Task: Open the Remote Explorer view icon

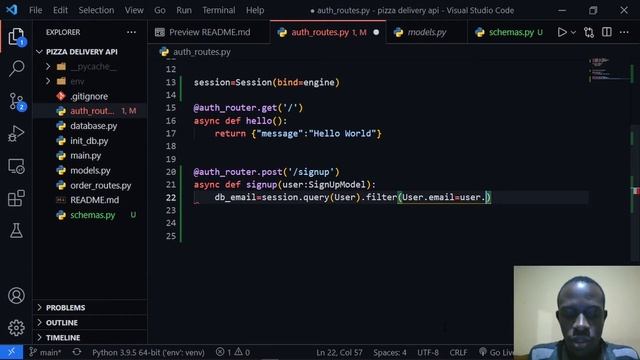Action: tap(16, 166)
